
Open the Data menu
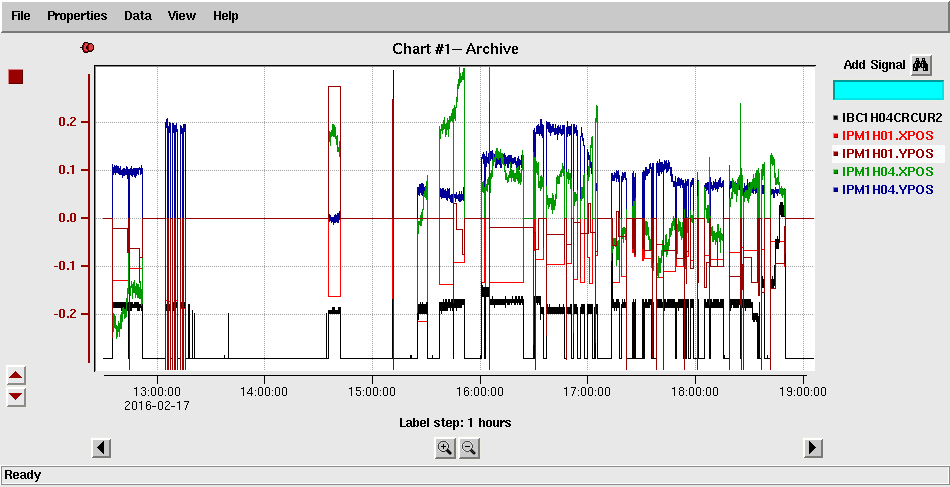138,16
